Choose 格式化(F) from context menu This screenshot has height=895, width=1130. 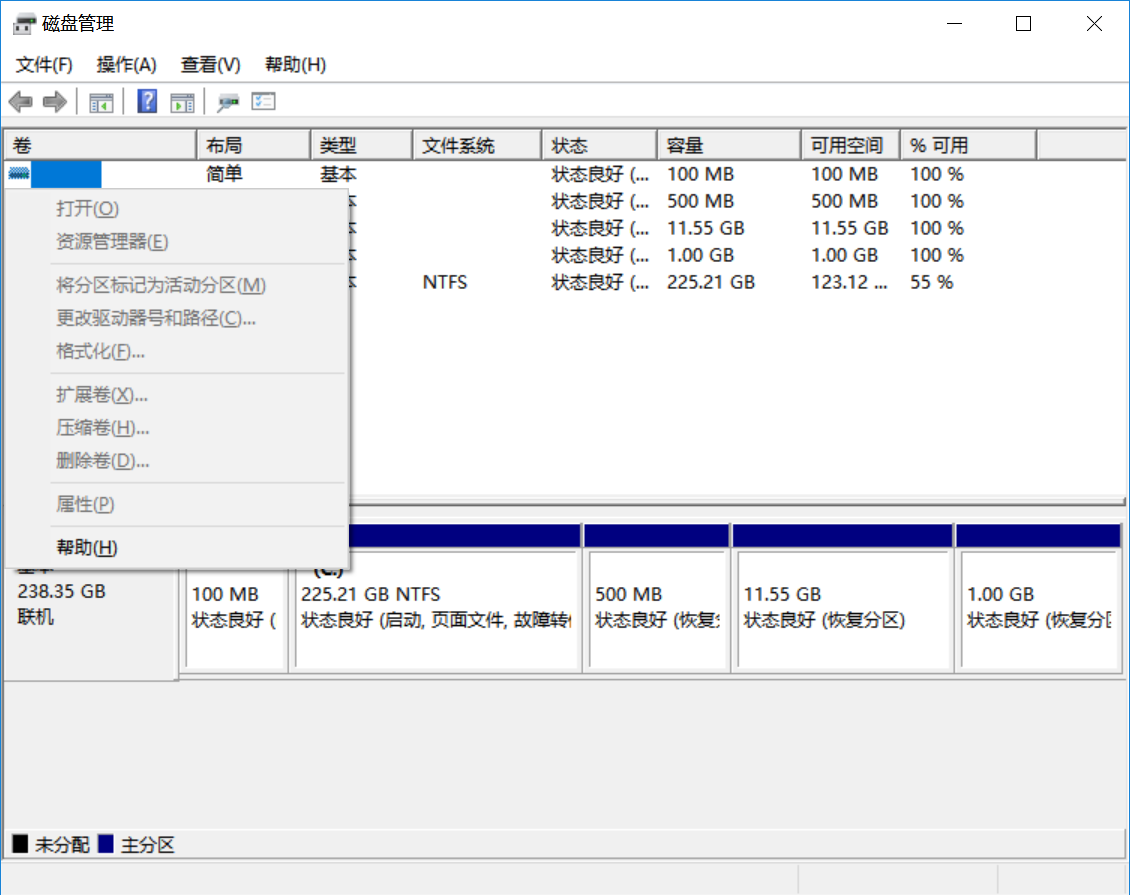point(177,352)
